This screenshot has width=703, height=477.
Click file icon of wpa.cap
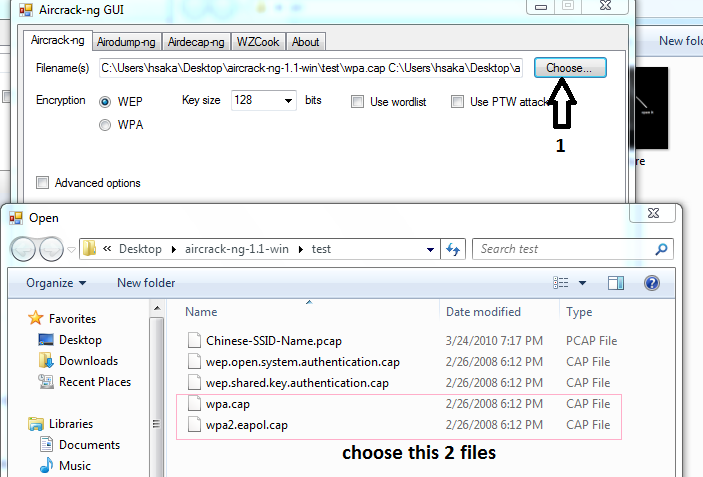pos(194,404)
